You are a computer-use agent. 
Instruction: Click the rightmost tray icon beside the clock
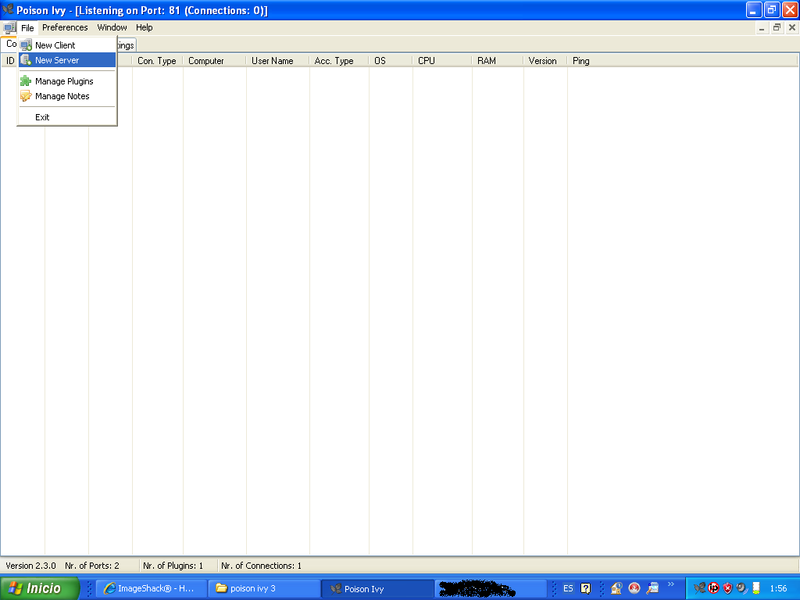point(756,588)
